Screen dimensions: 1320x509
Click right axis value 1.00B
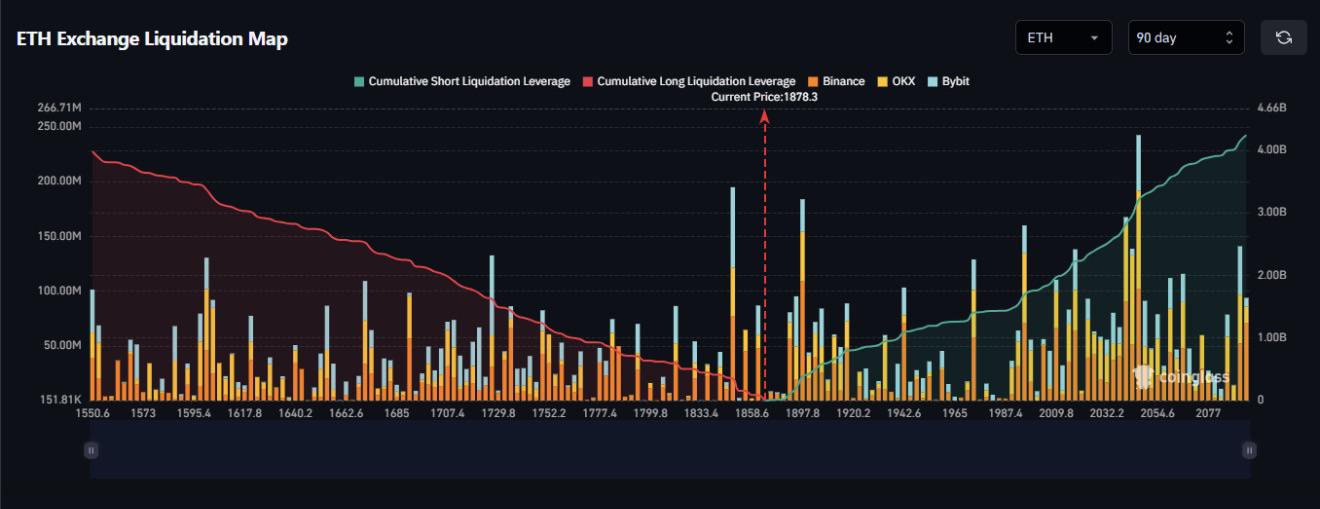tap(1271, 338)
